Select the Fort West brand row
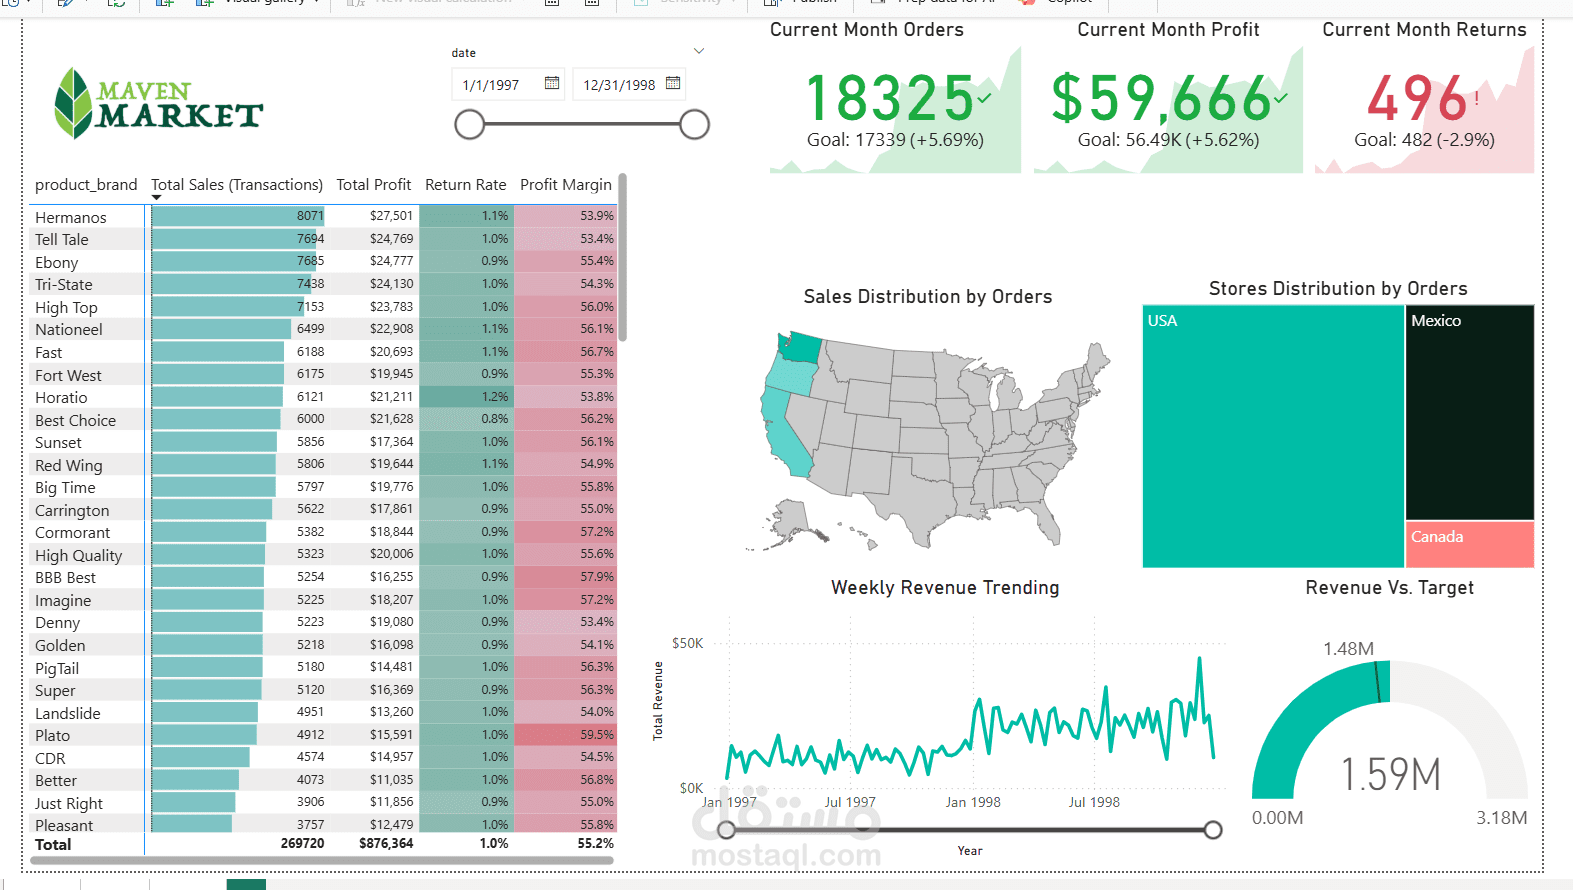 [x=323, y=374]
